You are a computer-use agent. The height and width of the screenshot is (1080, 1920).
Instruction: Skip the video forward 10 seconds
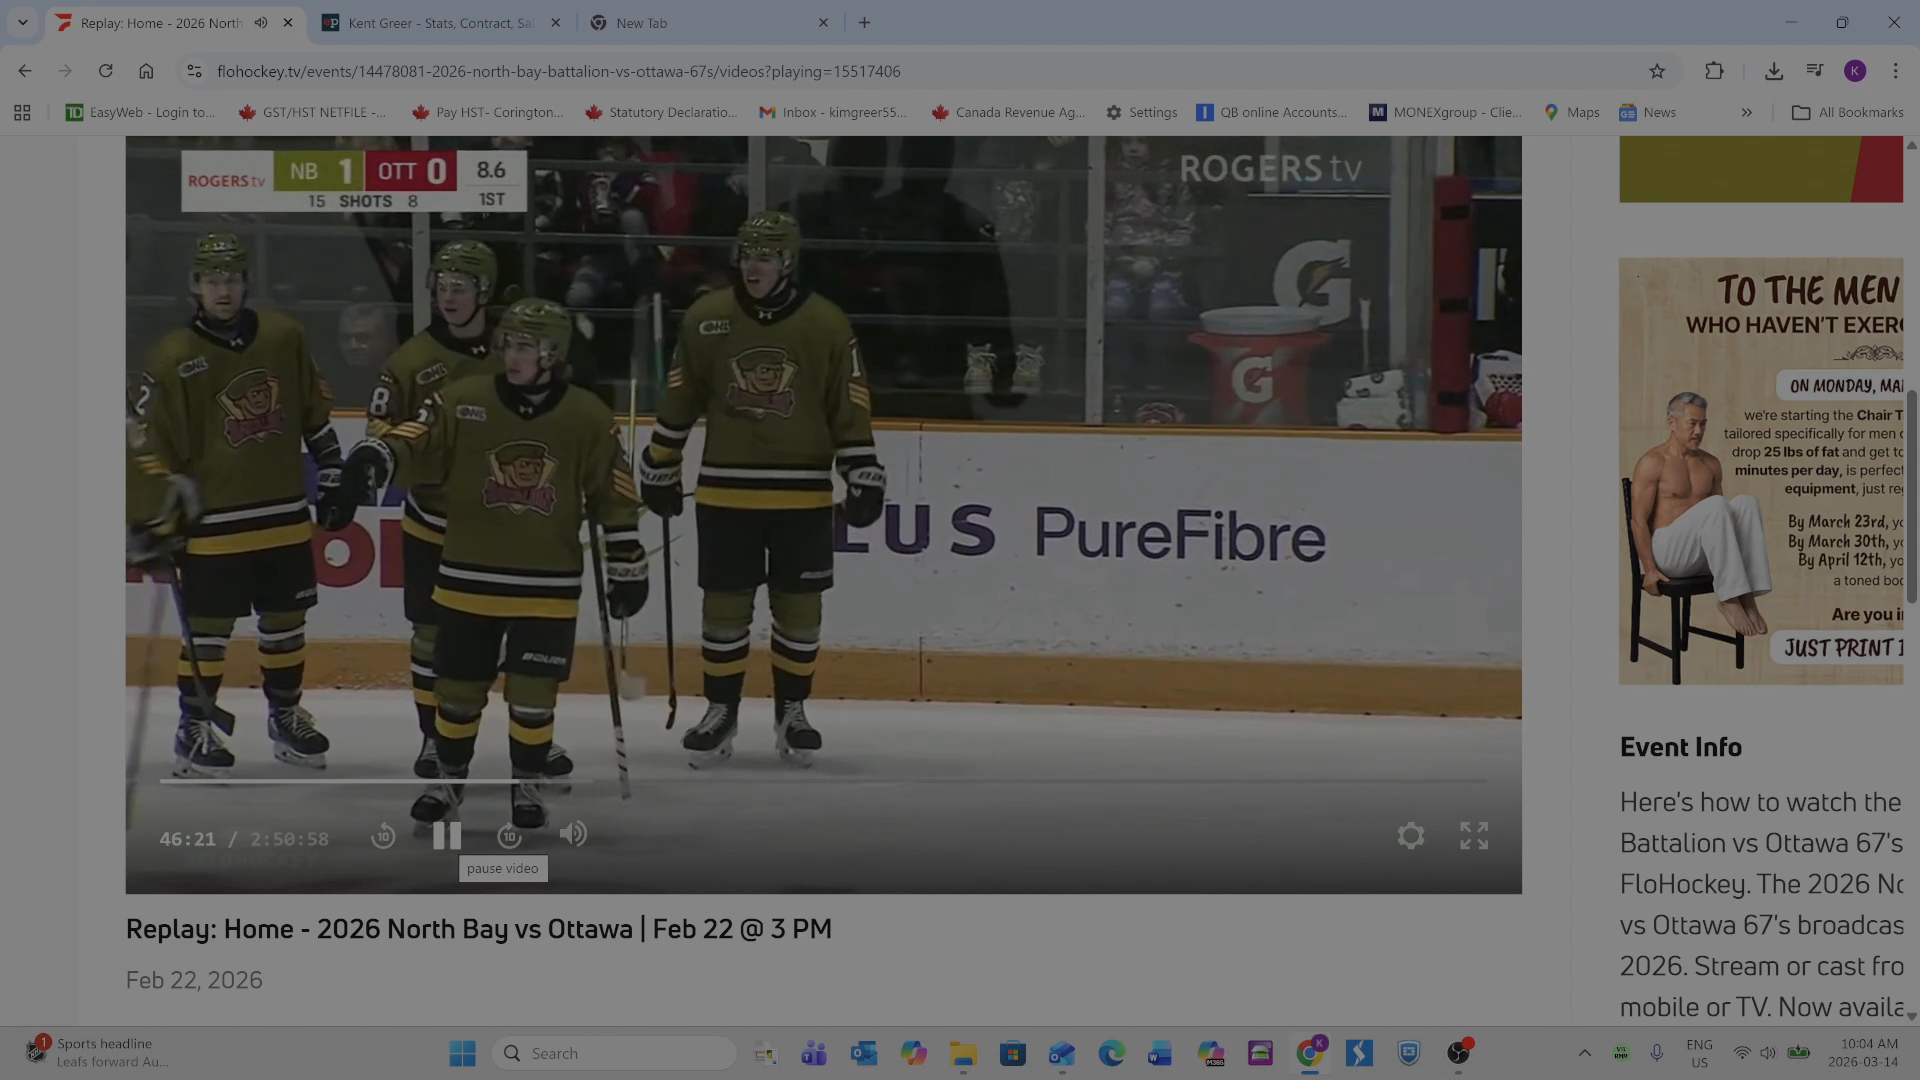(x=509, y=835)
